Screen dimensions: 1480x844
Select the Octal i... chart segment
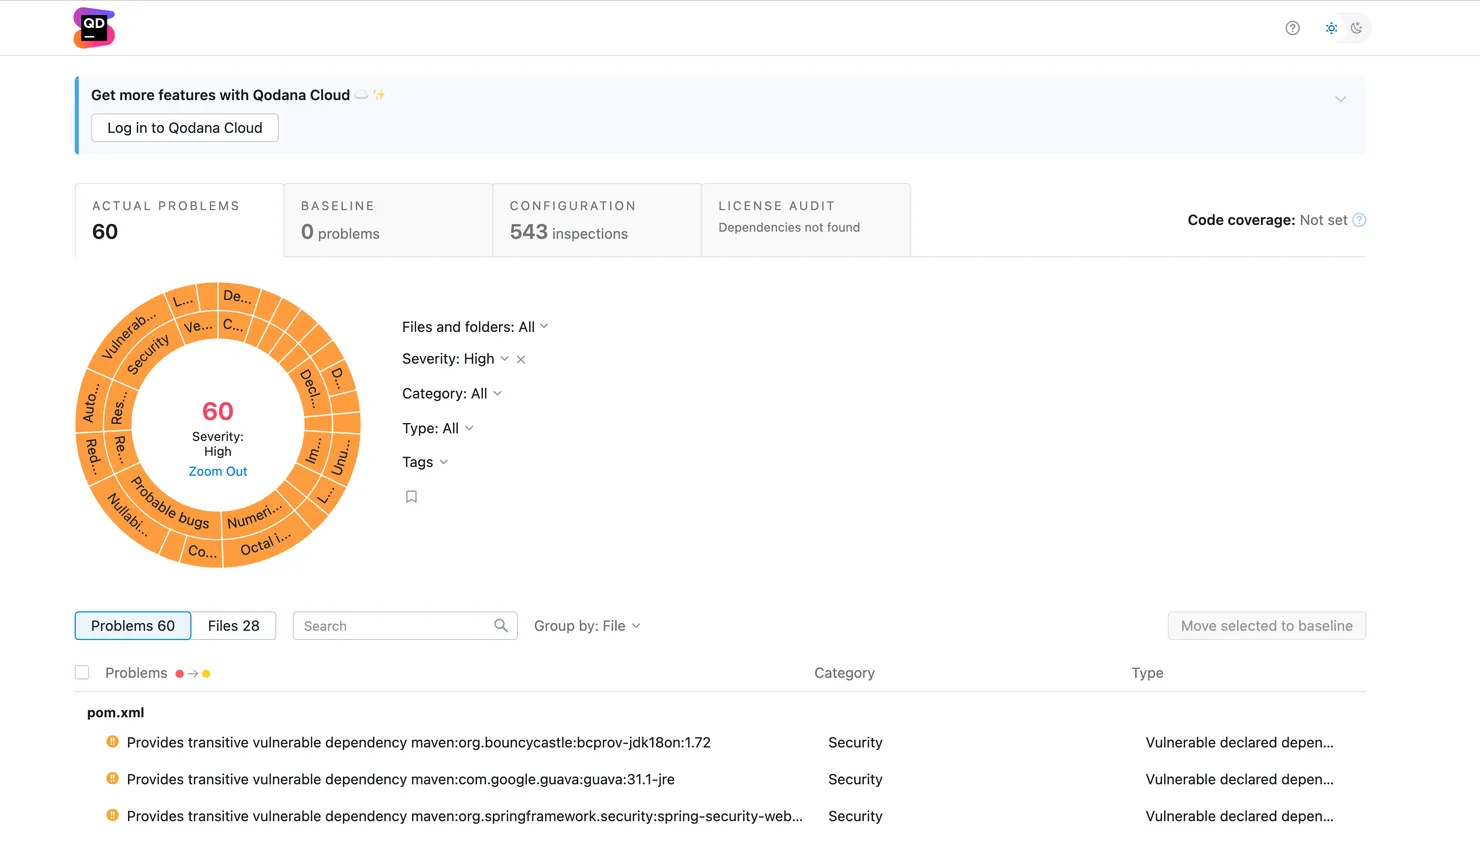(265, 543)
